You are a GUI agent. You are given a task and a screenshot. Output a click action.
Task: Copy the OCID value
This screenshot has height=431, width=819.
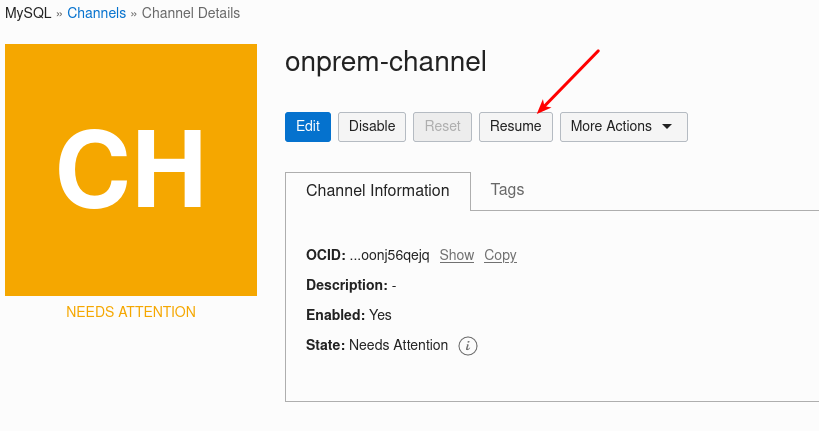pyautogui.click(x=500, y=255)
